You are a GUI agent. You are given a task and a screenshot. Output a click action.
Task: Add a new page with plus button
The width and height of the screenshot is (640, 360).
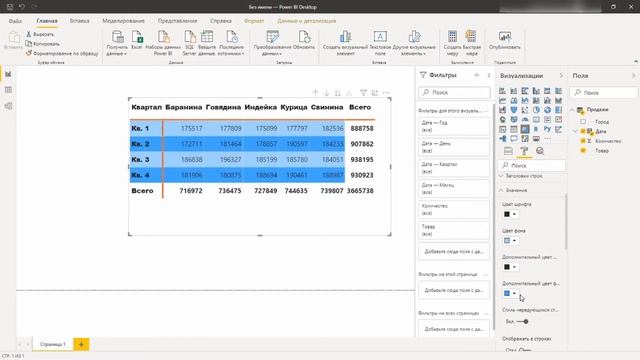(x=81, y=344)
